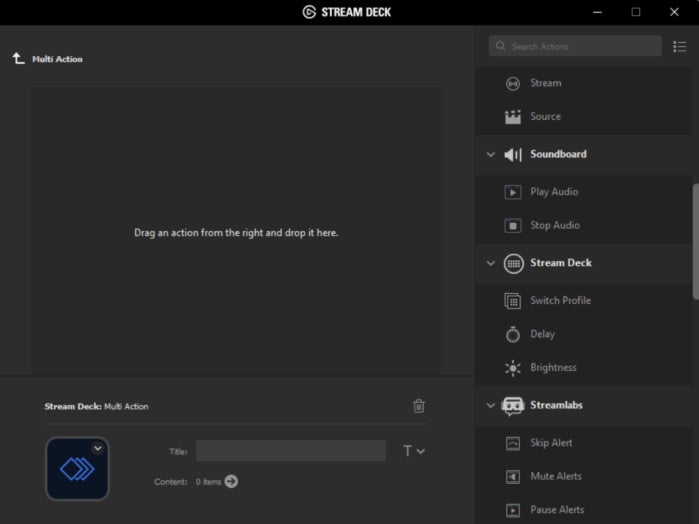Select the Delay stopwatch icon
The image size is (699, 524).
[x=513, y=334]
